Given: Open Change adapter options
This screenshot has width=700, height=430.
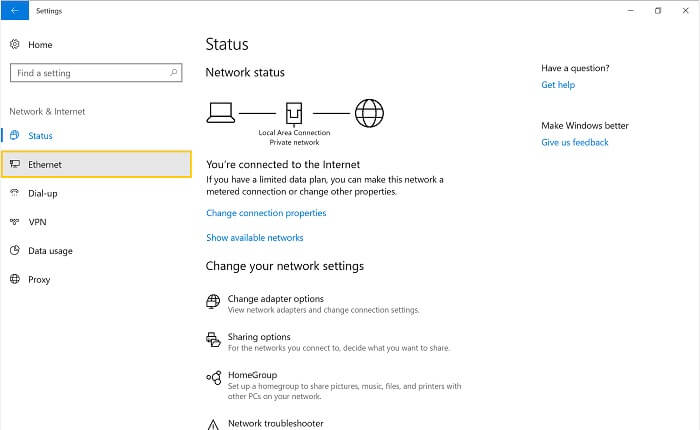Looking at the screenshot, I should pyautogui.click(x=275, y=299).
